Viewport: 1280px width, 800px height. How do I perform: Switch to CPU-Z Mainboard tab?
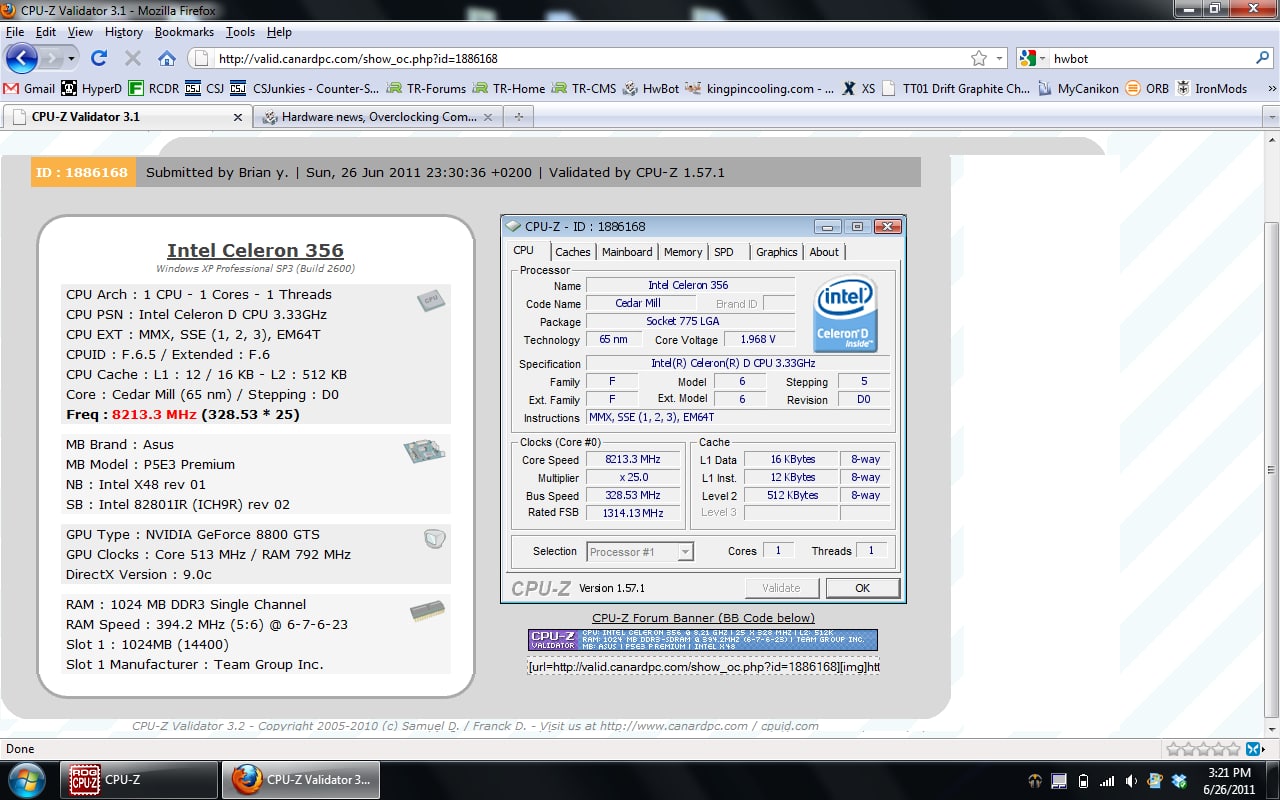tap(627, 252)
